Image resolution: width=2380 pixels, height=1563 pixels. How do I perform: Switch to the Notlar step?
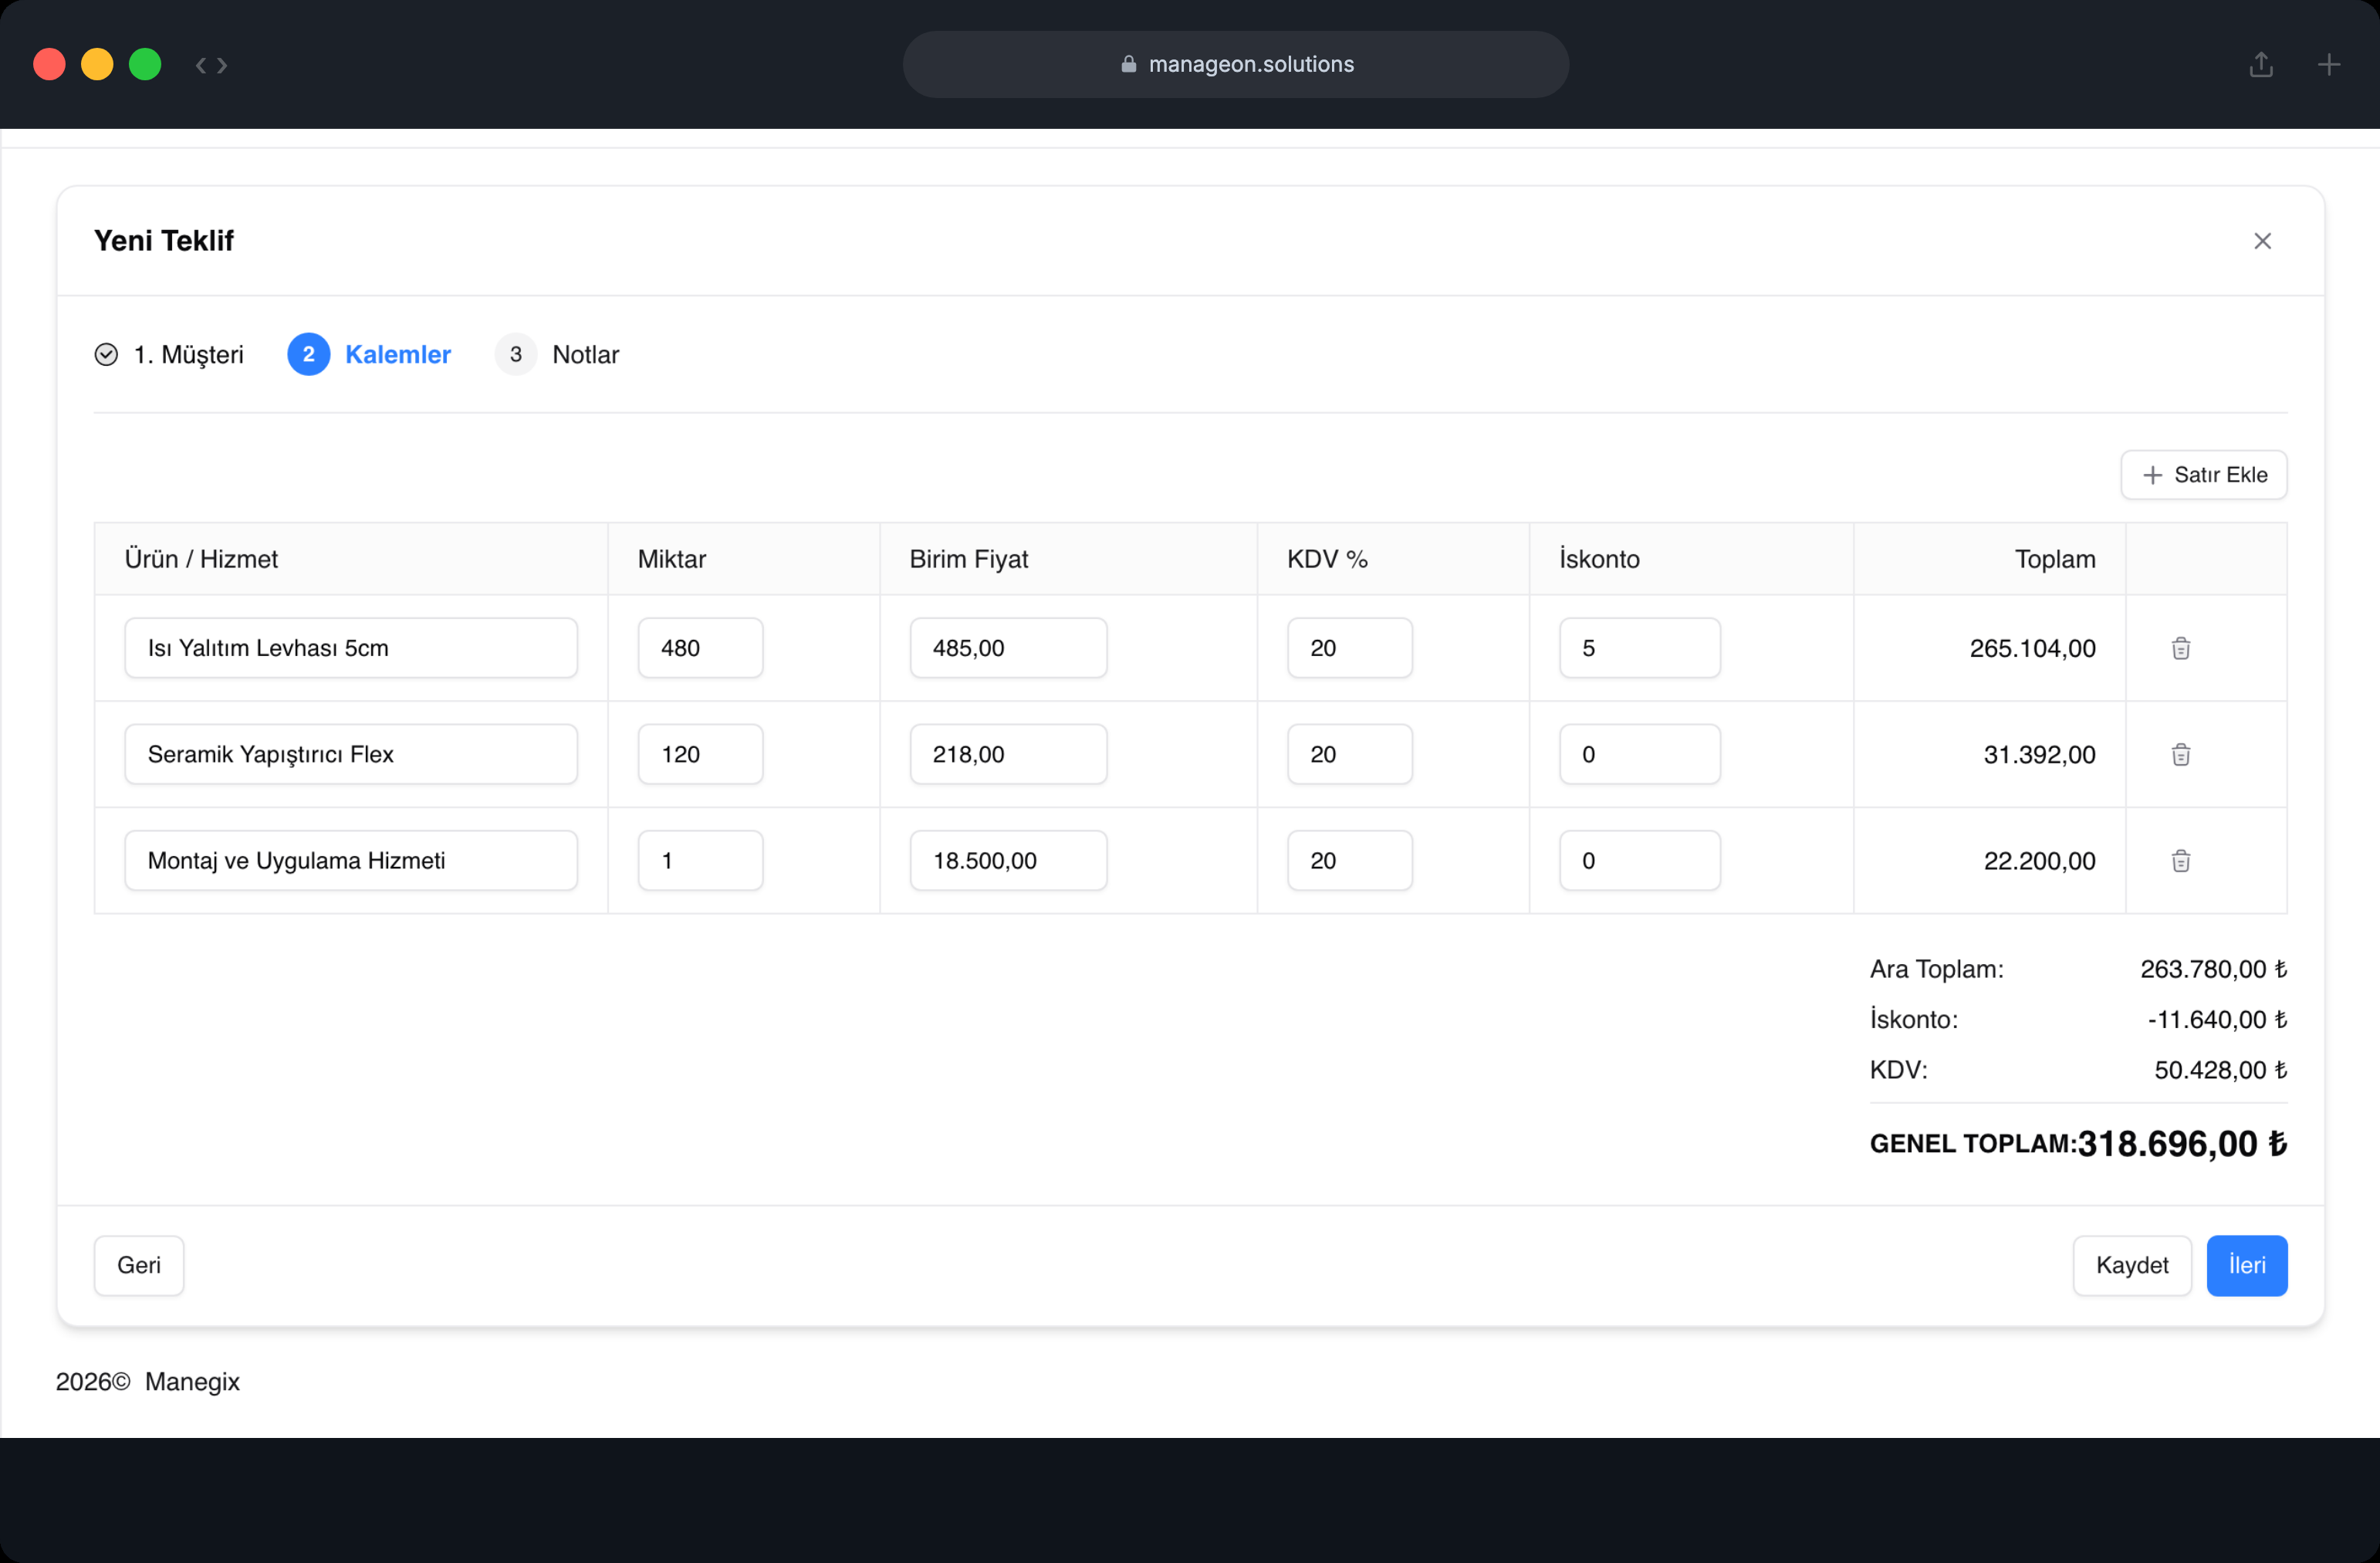point(586,354)
